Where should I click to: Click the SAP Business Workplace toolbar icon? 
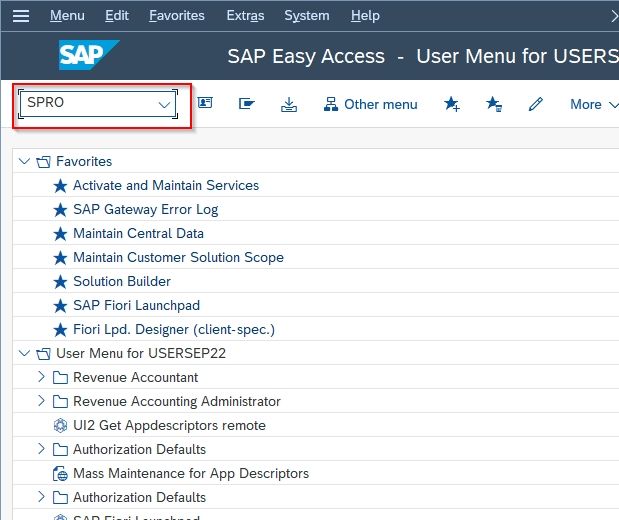pos(205,103)
